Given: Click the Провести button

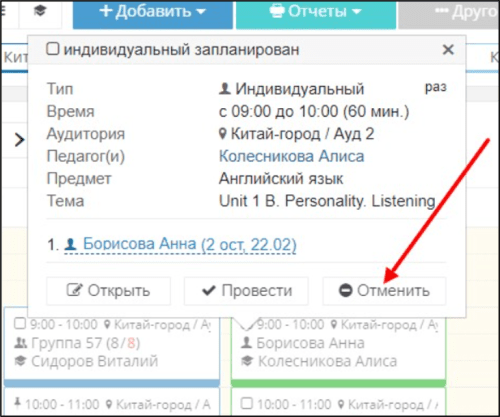Looking at the screenshot, I should [x=246, y=291].
